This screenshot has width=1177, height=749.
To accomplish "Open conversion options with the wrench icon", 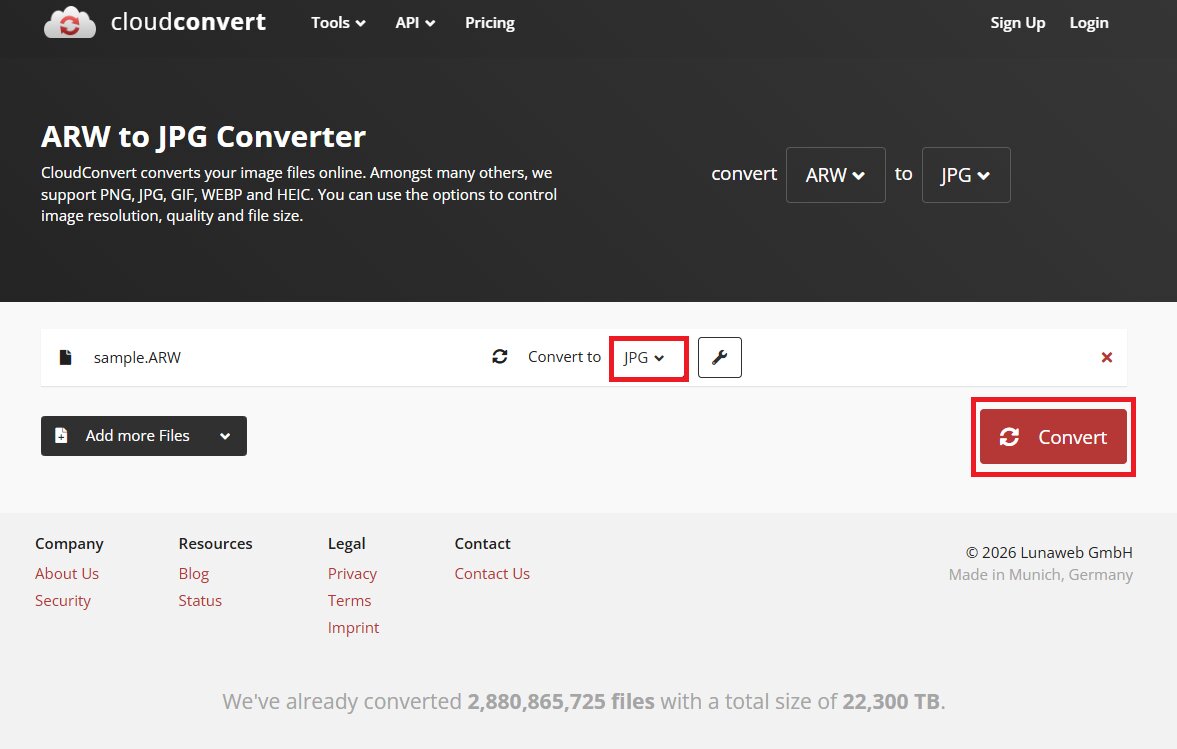I will click(719, 357).
